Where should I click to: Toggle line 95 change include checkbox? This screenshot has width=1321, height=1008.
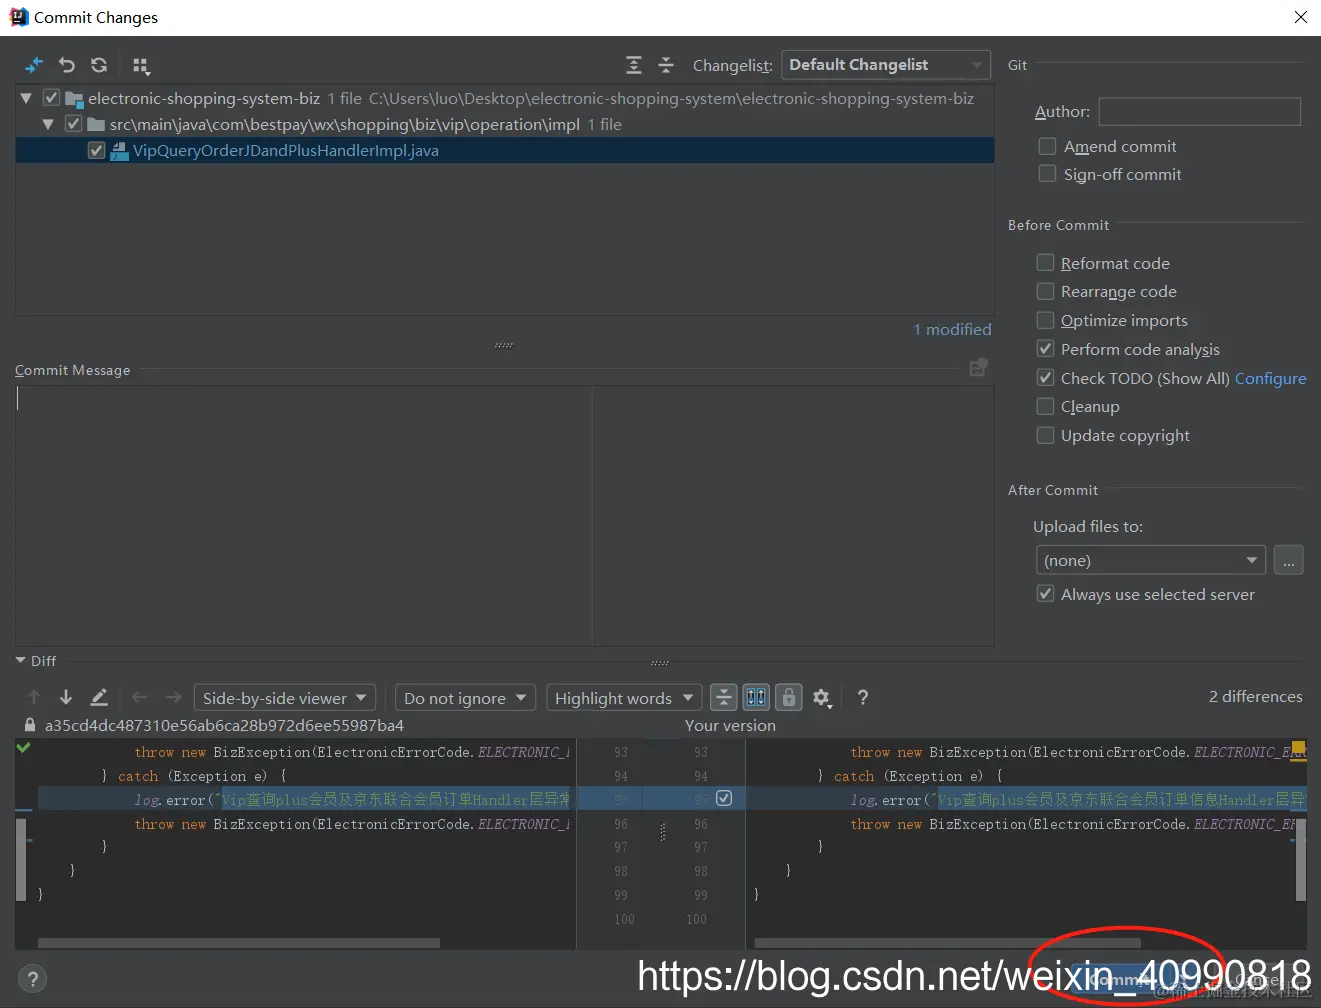pos(724,798)
